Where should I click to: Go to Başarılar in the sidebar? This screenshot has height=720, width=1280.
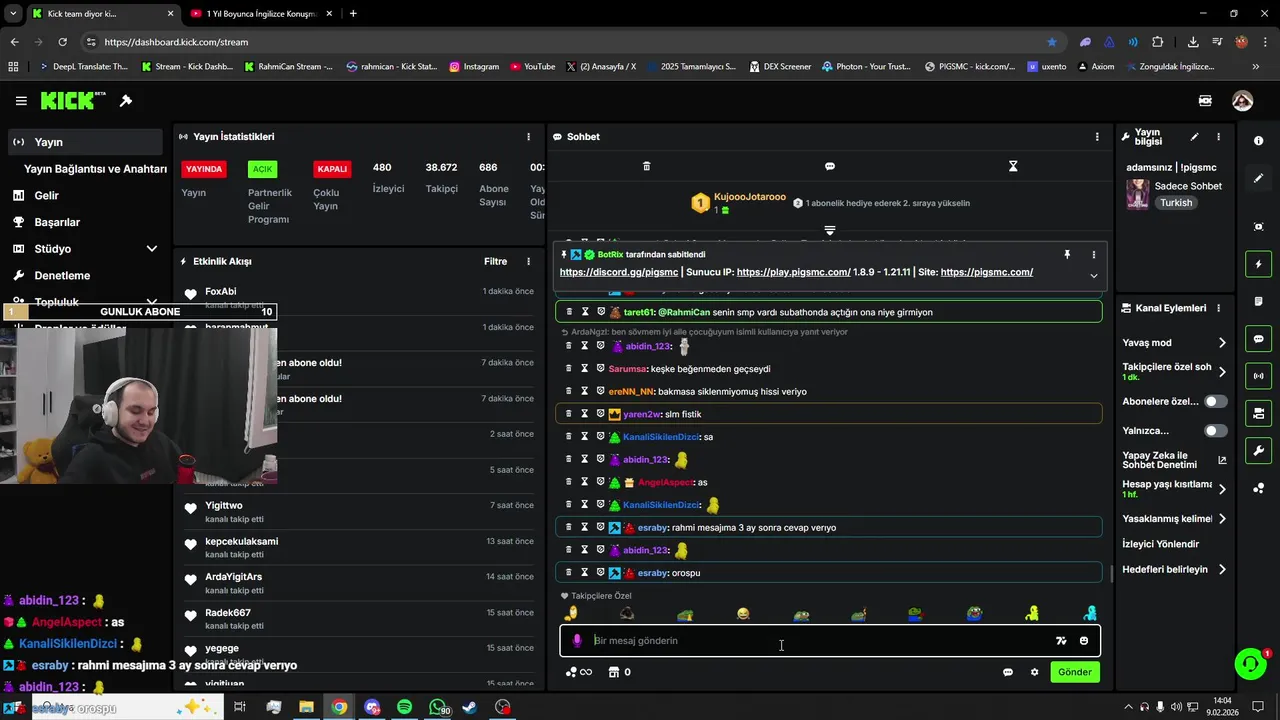[57, 222]
